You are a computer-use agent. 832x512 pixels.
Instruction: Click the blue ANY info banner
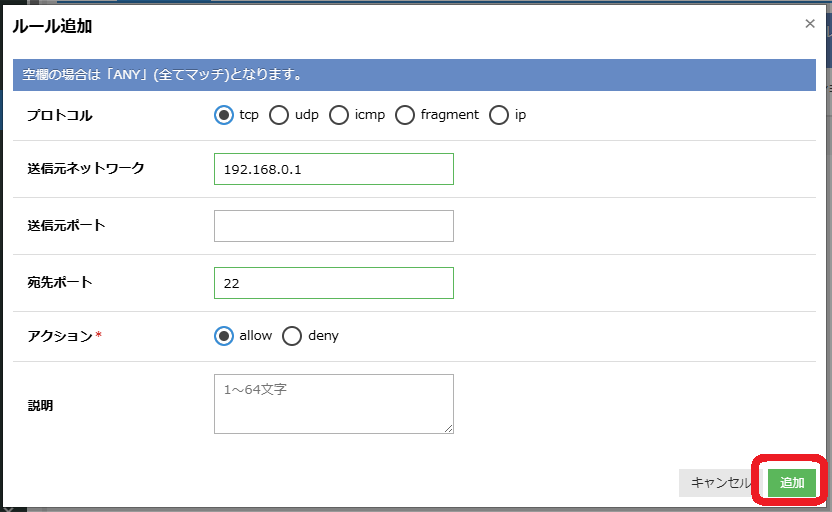pos(414,75)
